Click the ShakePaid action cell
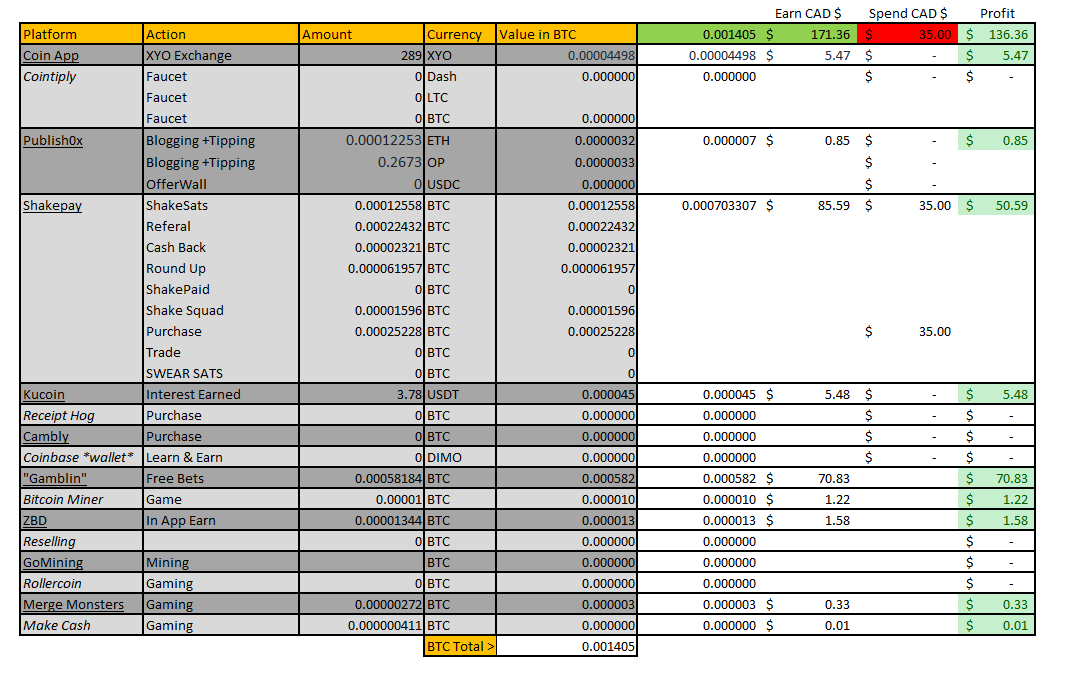This screenshot has height=673, width=1074. coord(221,290)
